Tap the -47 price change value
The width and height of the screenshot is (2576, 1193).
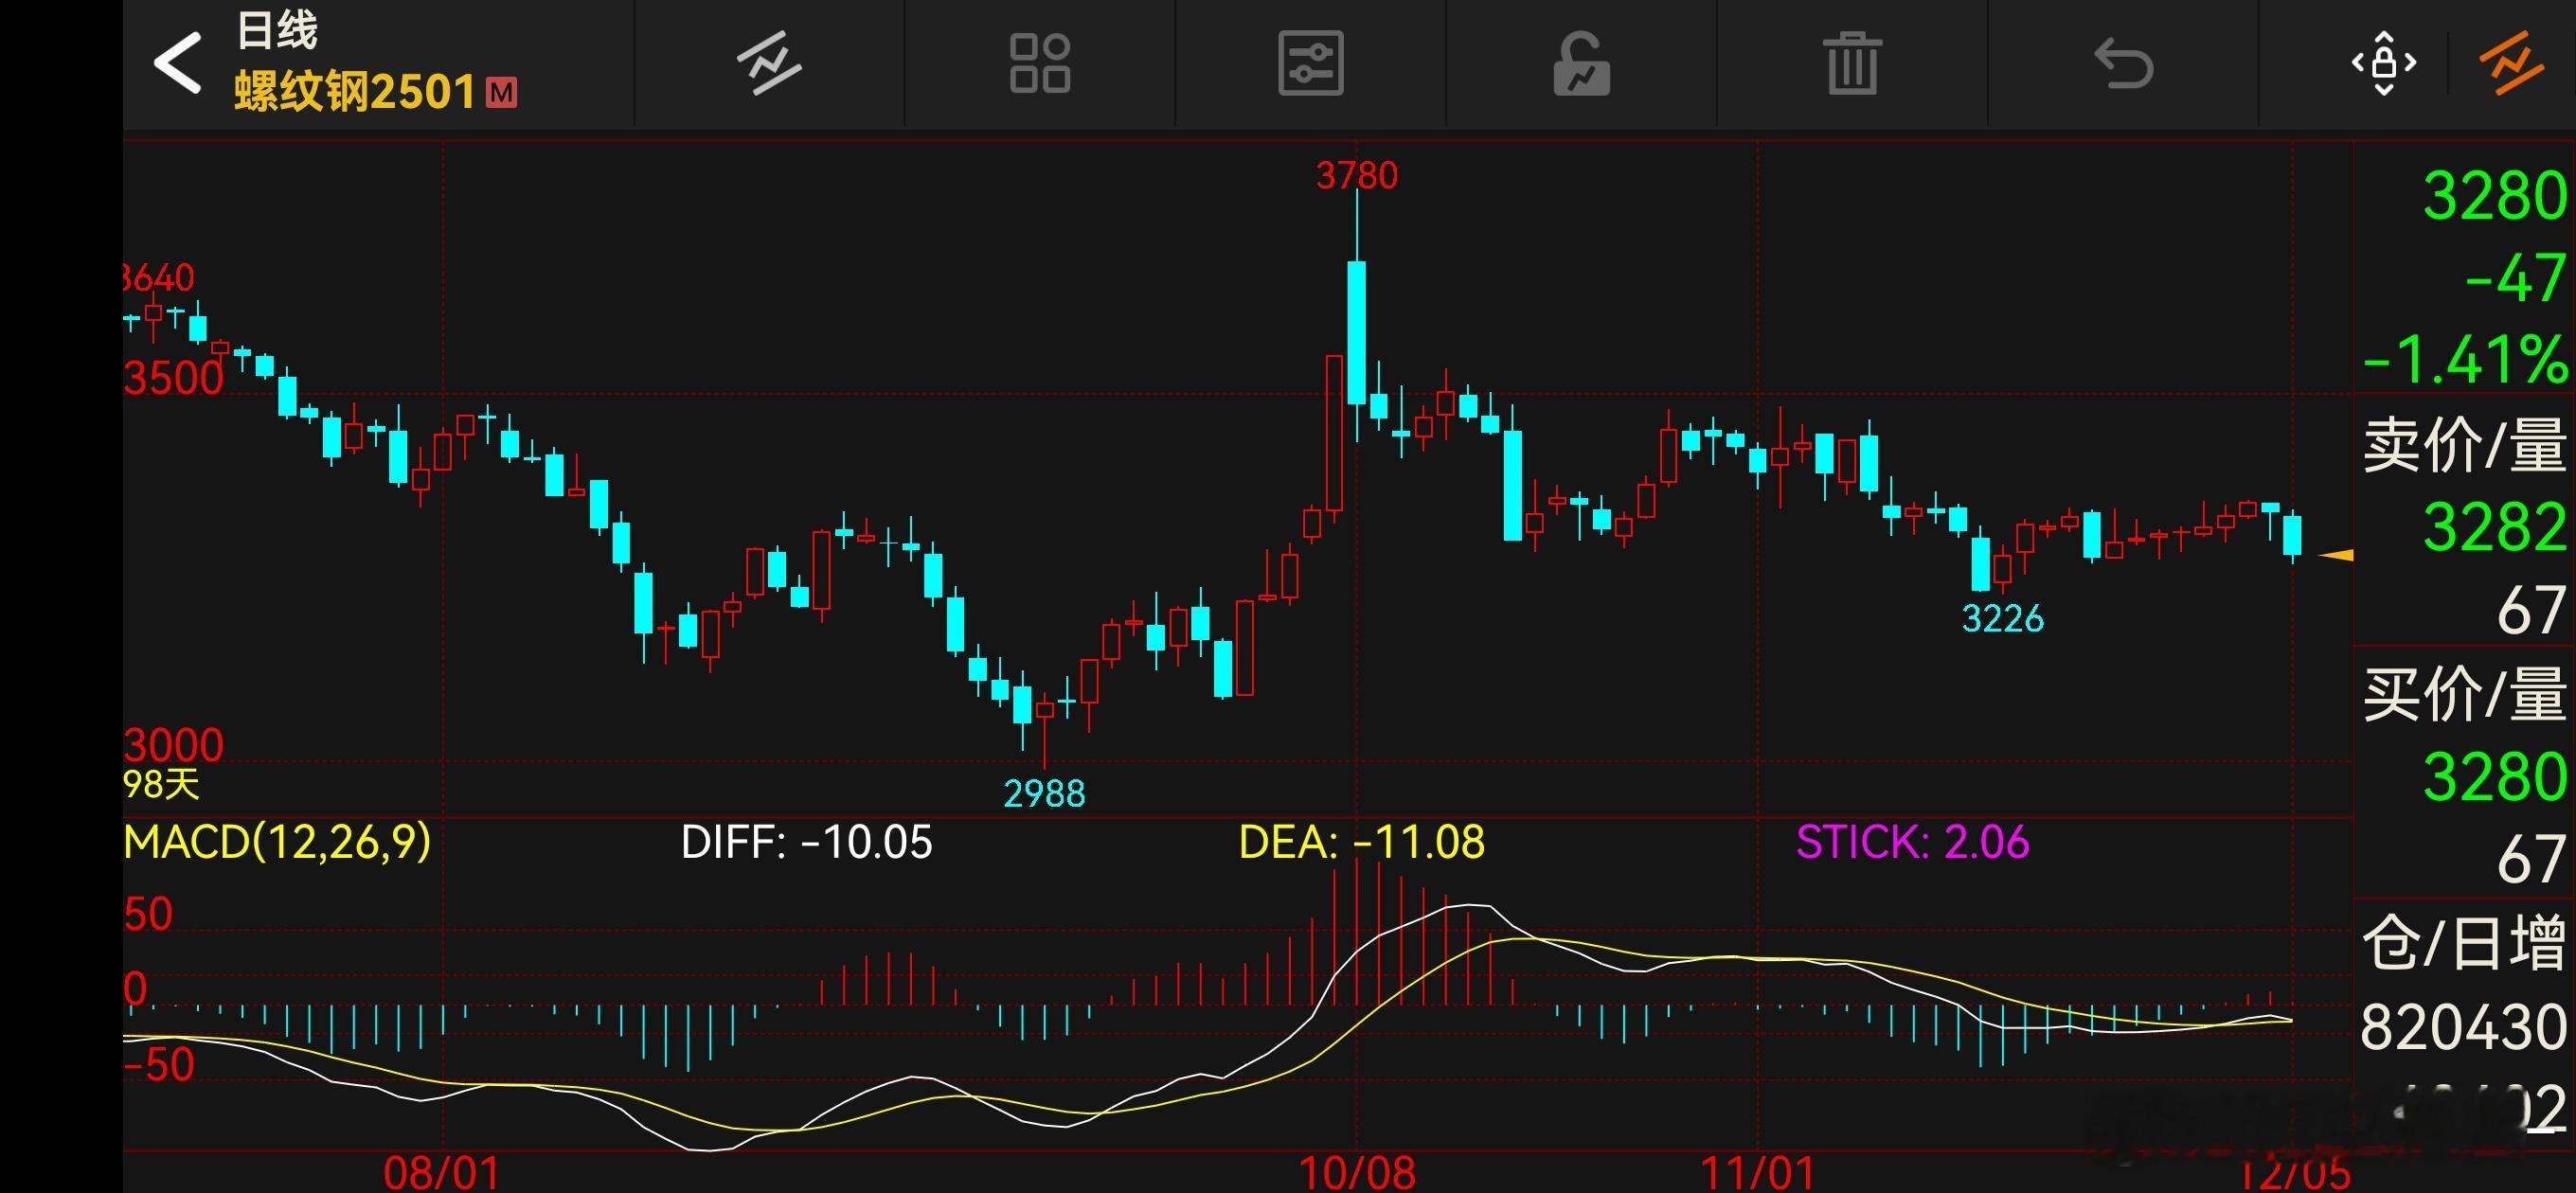point(2515,278)
